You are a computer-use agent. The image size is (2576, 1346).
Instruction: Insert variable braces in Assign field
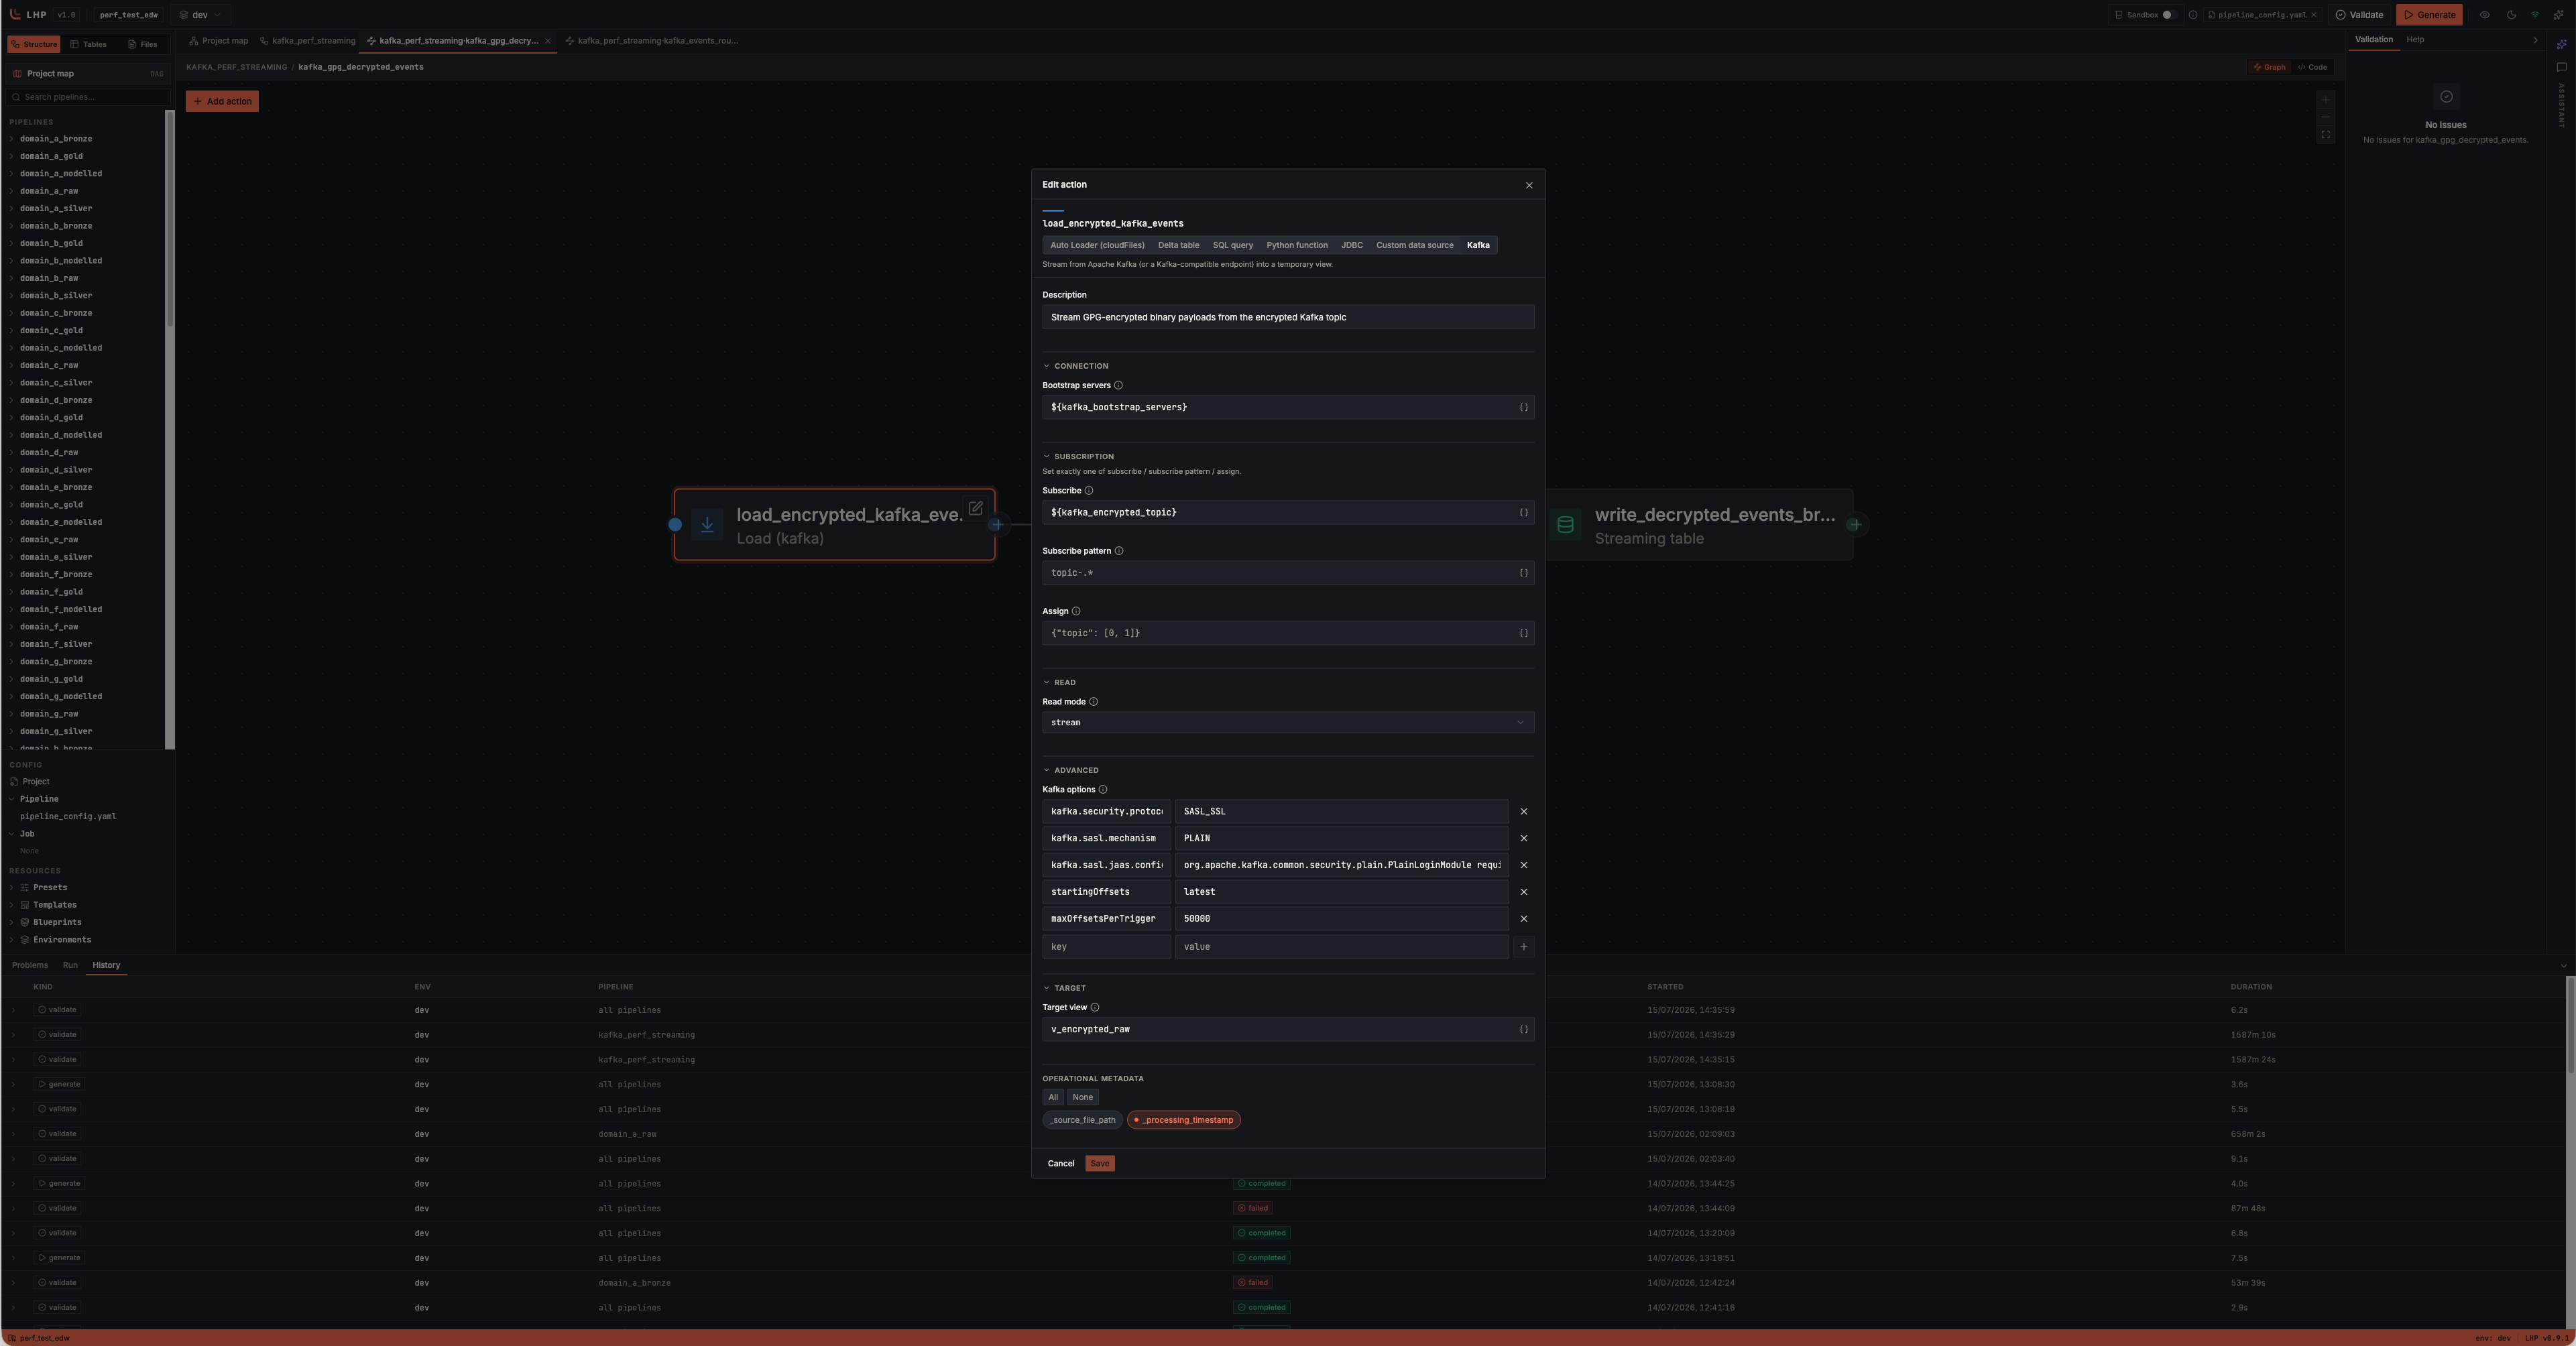(1523, 633)
